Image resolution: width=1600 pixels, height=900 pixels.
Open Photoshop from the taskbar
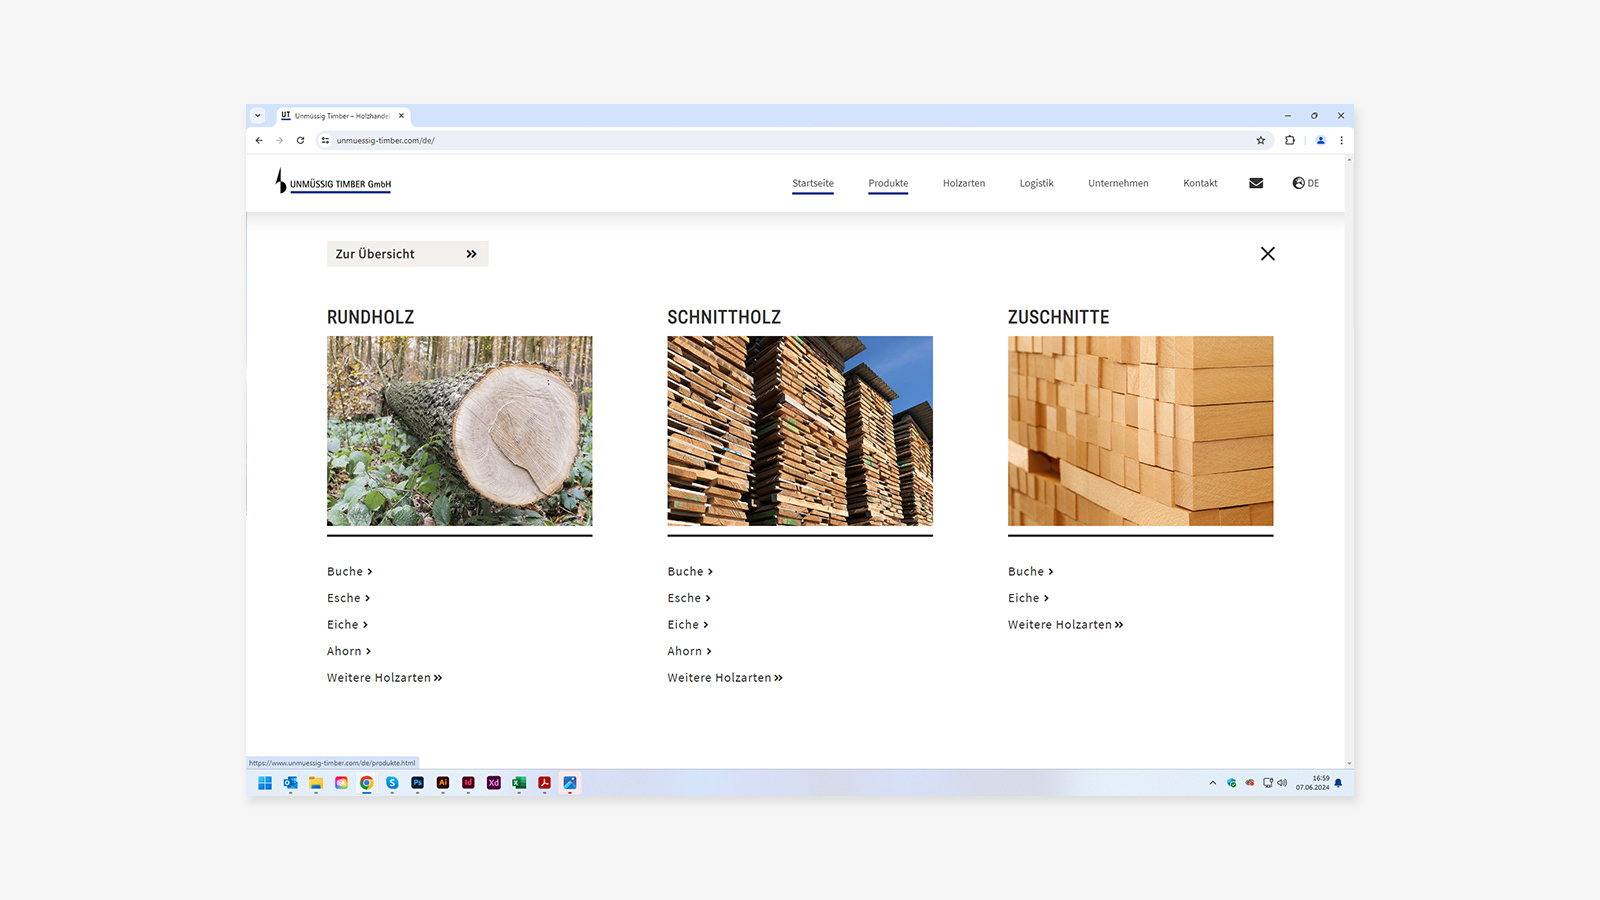417,783
